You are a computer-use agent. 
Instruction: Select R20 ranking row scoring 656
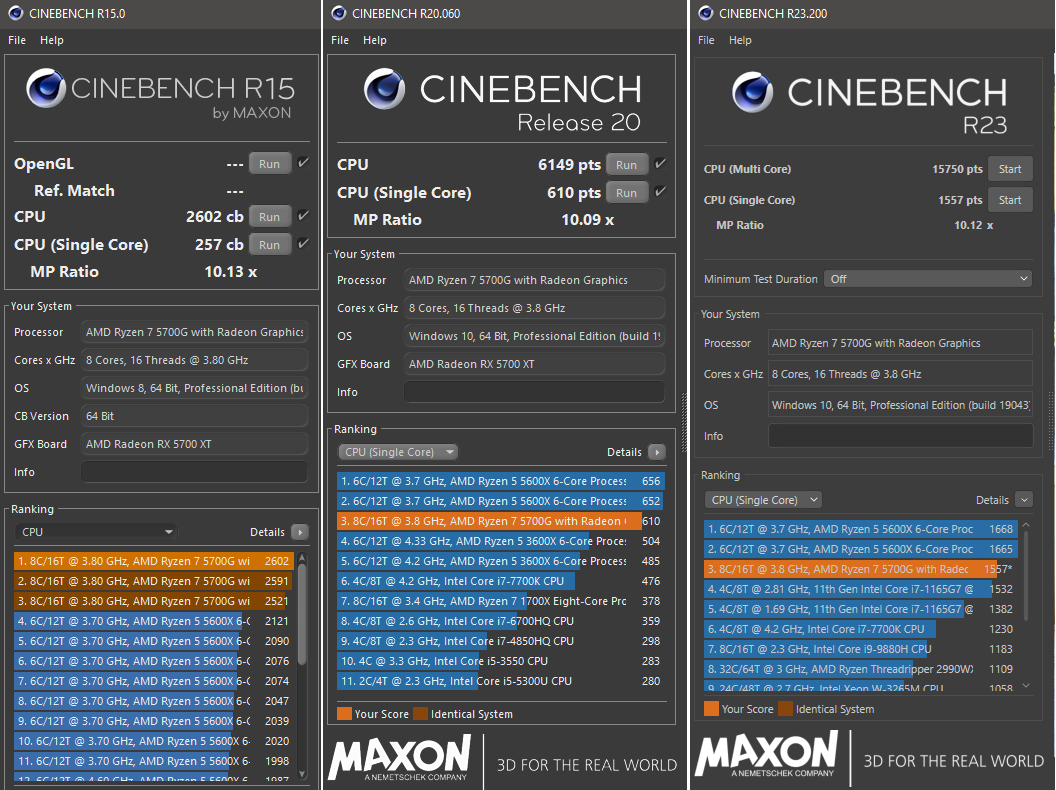tap(501, 481)
